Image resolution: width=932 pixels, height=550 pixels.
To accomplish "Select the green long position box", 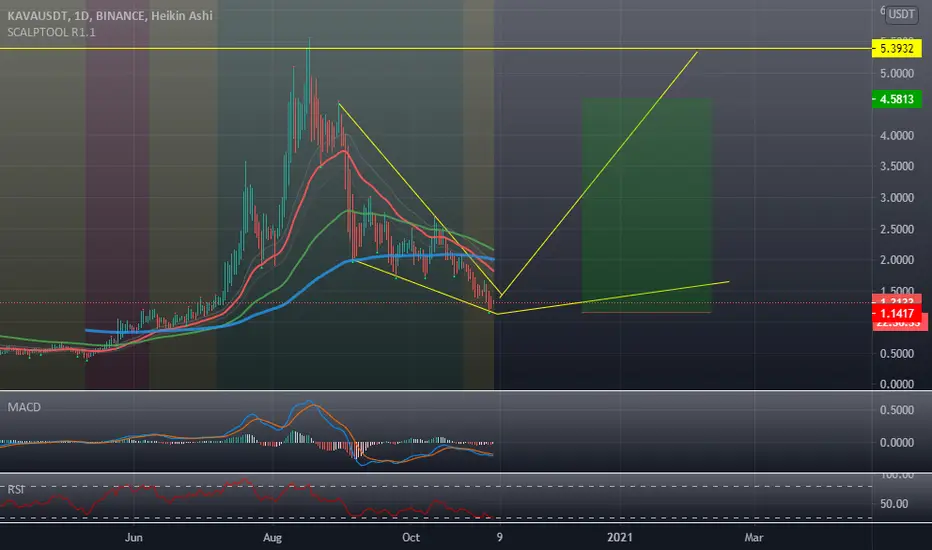I will click(x=647, y=205).
